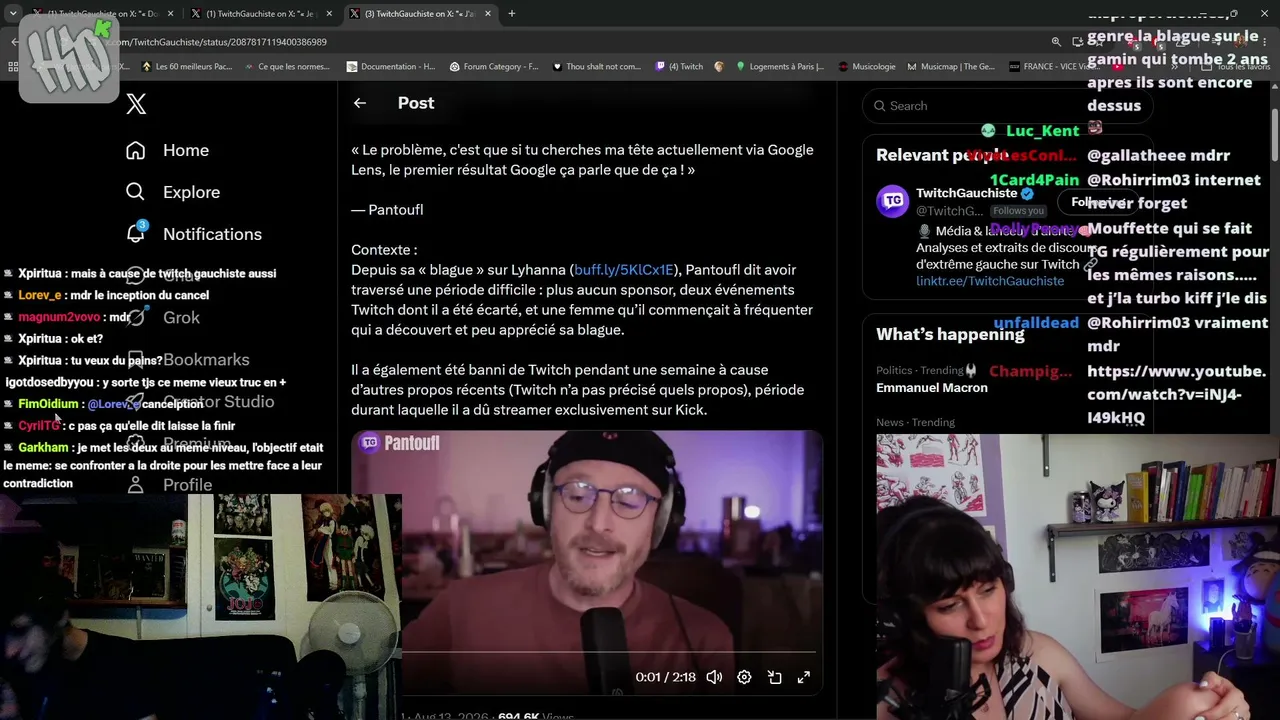Open the Notifications bell icon
The image size is (1280, 720).
coord(136,233)
